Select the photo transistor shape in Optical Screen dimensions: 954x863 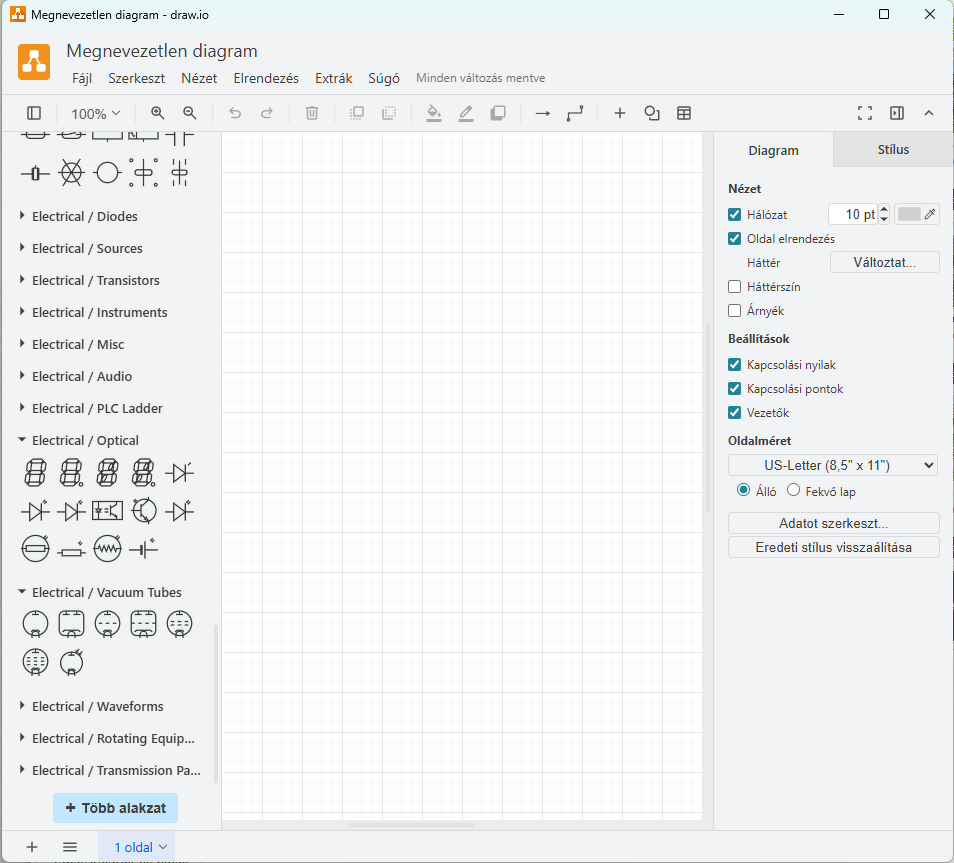[x=144, y=511]
